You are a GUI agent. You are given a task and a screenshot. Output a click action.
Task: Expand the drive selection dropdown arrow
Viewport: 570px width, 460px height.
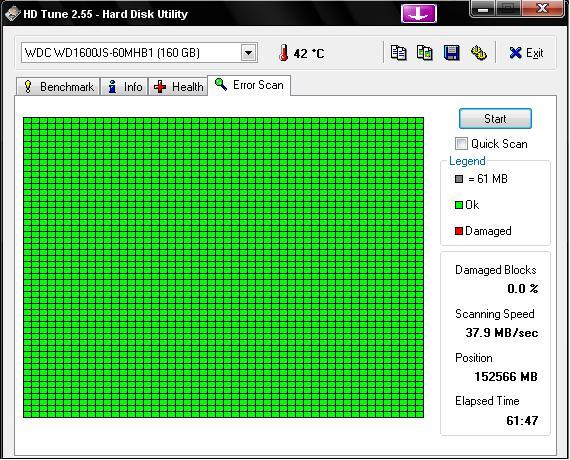(249, 53)
